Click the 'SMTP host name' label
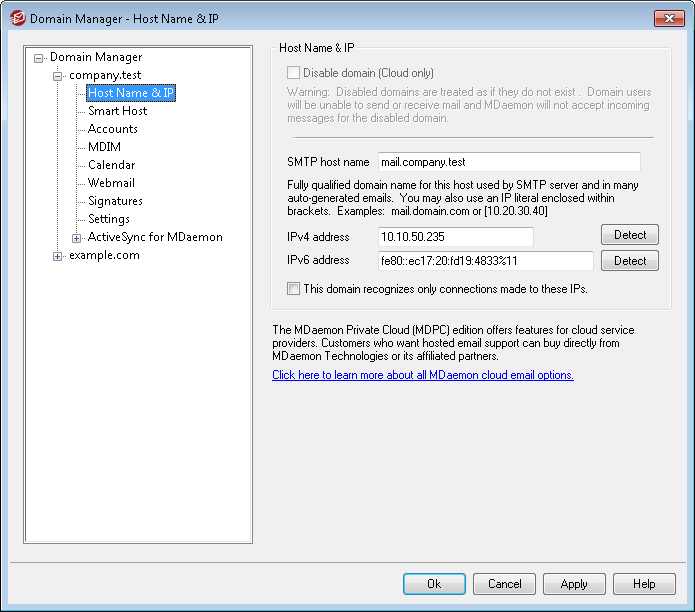This screenshot has height=612, width=695. (x=328, y=162)
